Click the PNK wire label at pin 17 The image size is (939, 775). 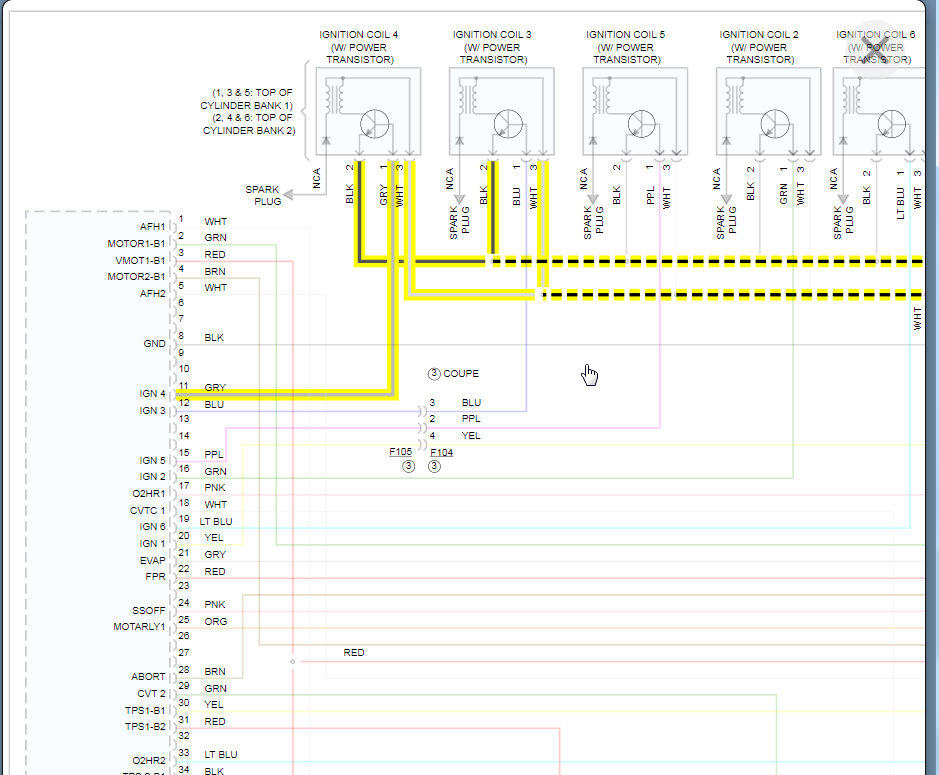(x=214, y=488)
